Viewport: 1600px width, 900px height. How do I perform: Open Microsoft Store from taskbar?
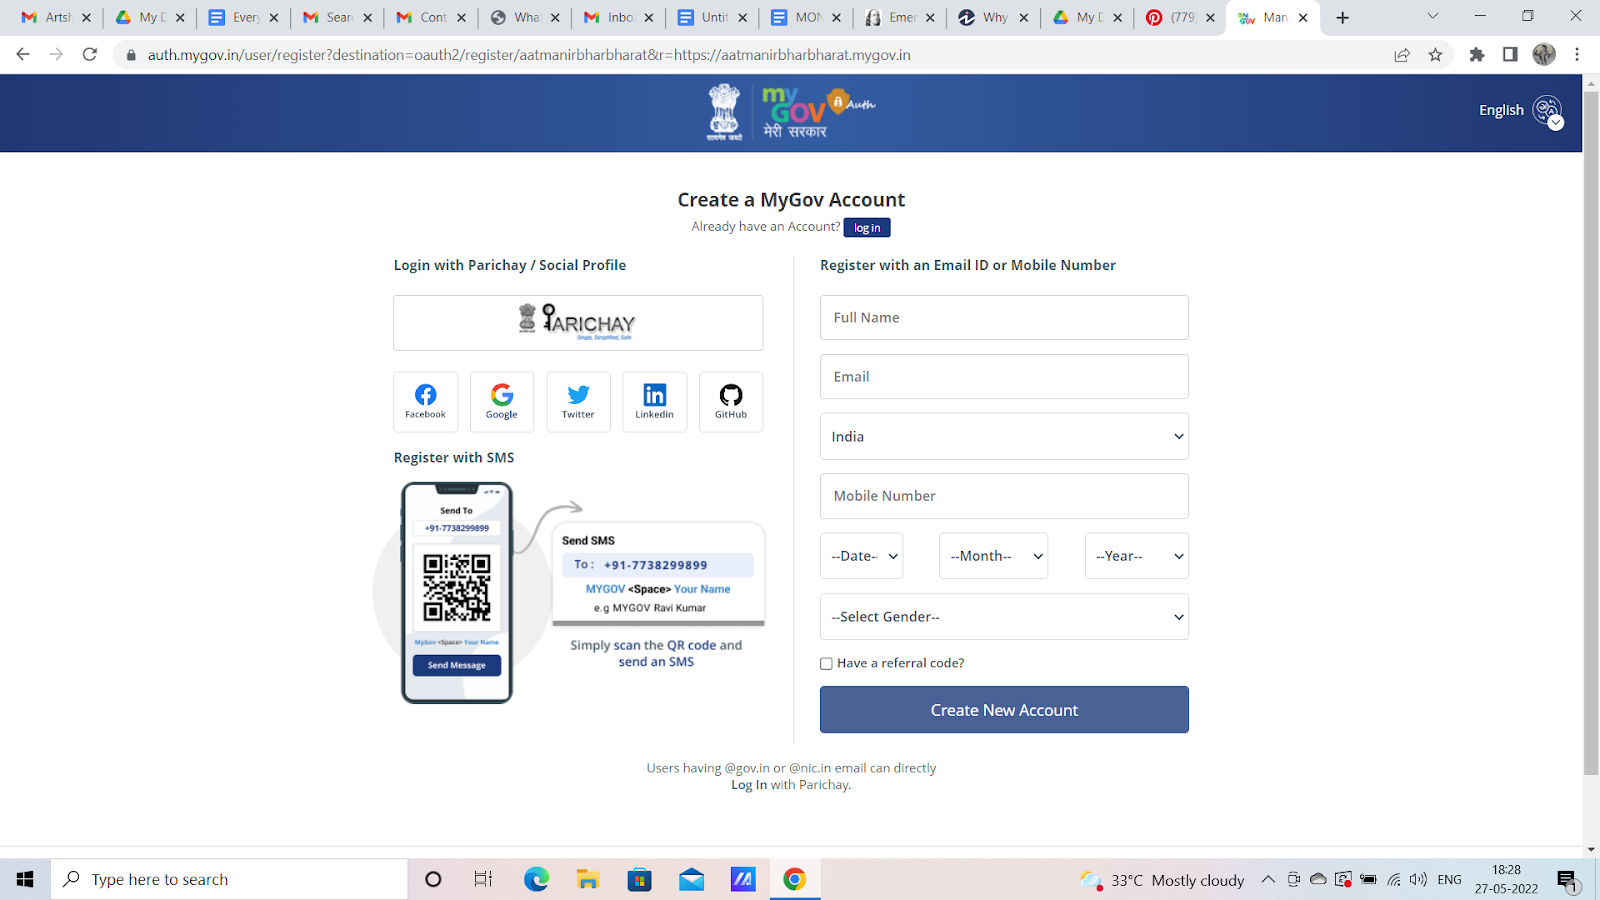(x=639, y=879)
